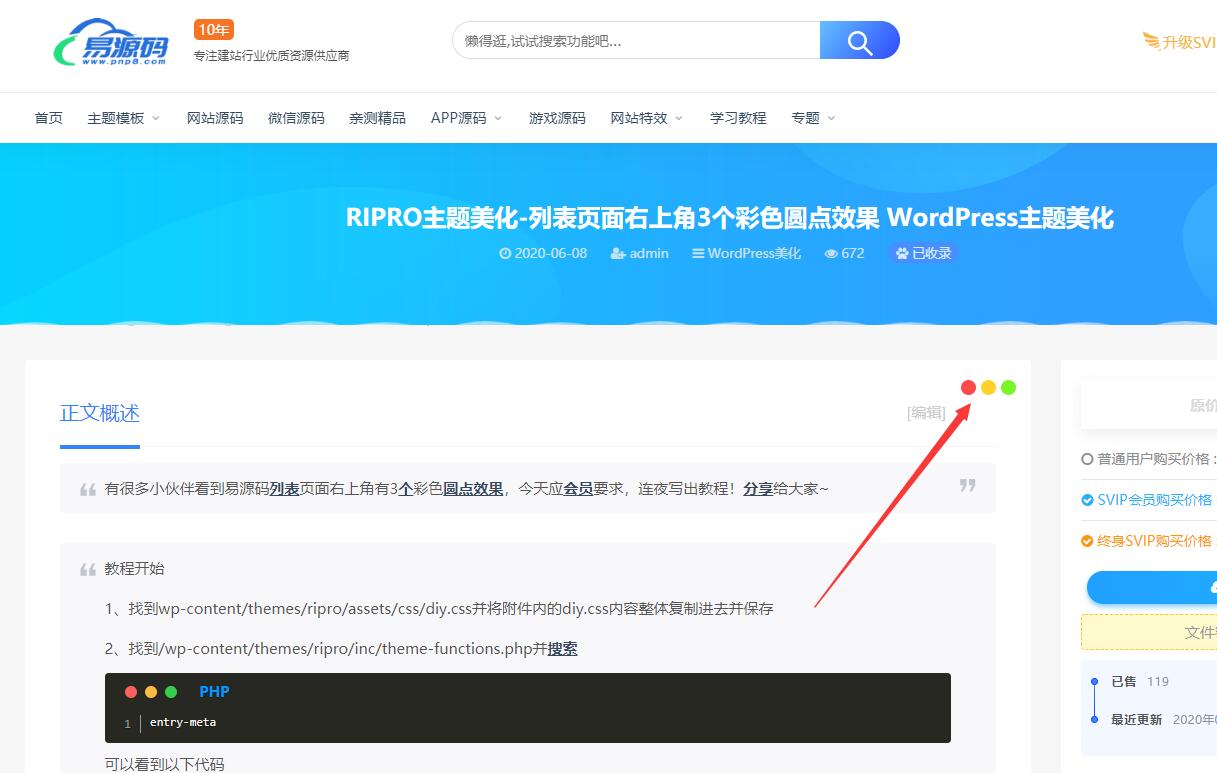Follow the 圆点效果 keyword link

473,489
